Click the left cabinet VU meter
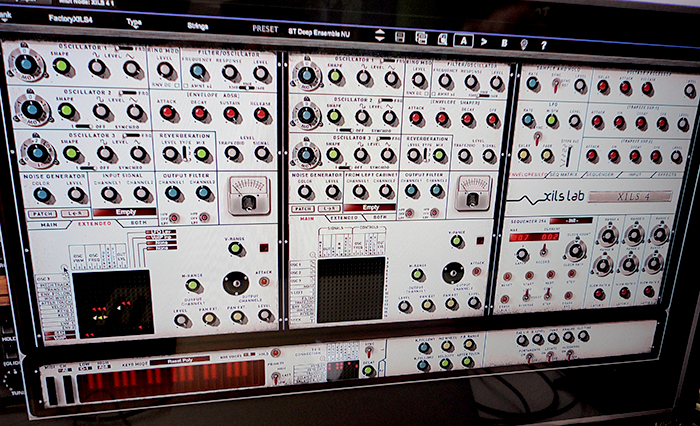 (249, 195)
